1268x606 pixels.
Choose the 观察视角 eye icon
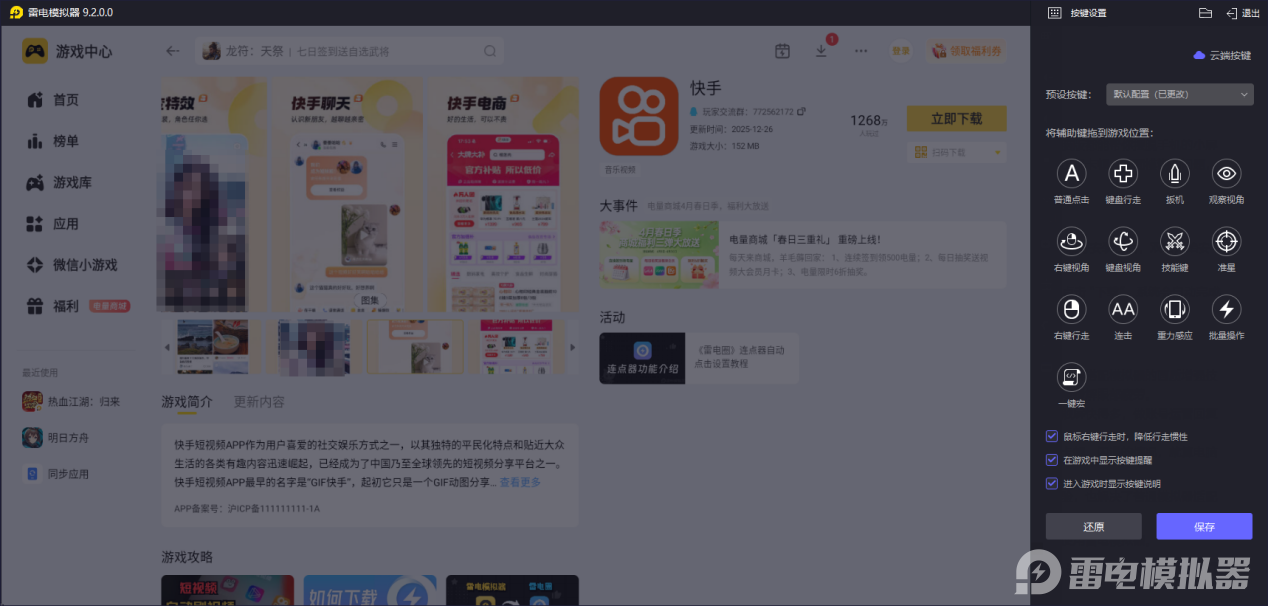[x=1227, y=173]
